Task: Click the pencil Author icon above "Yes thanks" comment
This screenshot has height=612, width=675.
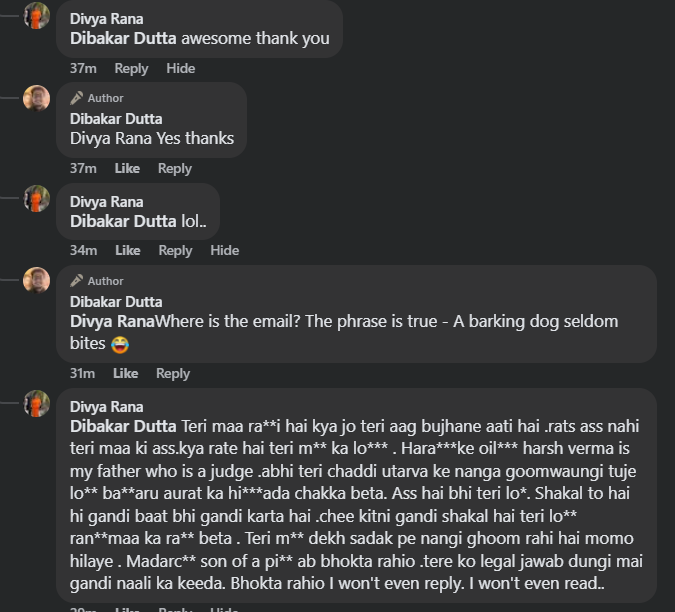Action: 76,98
